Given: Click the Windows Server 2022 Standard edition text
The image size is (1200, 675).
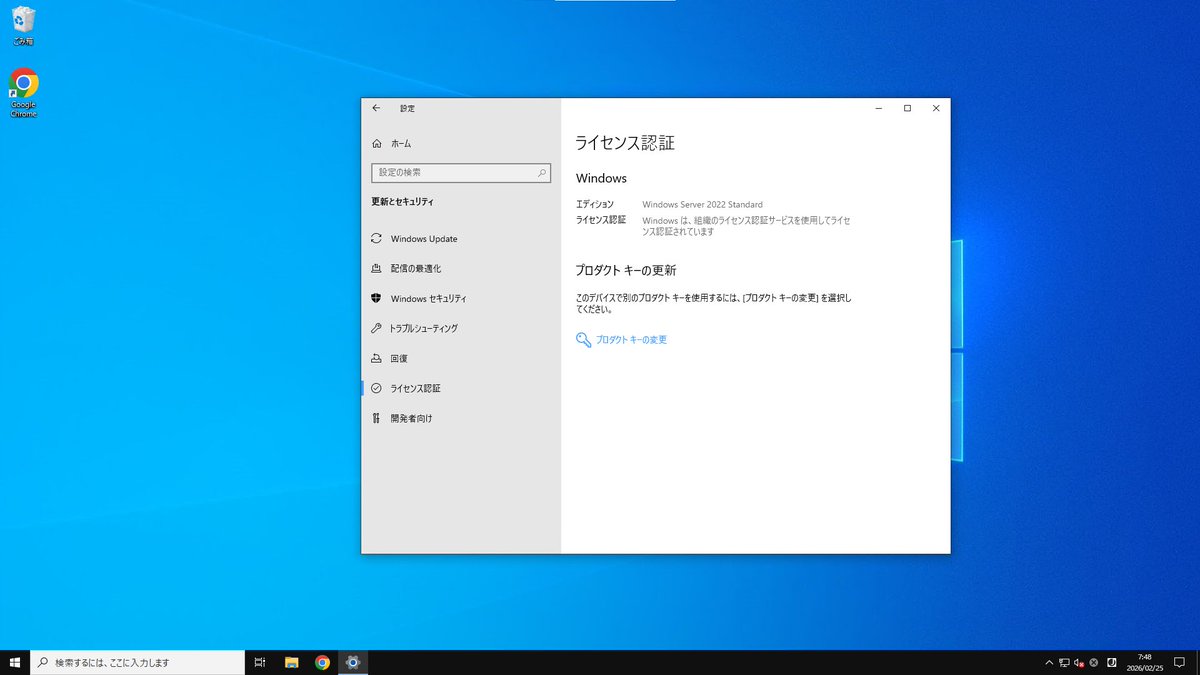Looking at the screenshot, I should [702, 205].
